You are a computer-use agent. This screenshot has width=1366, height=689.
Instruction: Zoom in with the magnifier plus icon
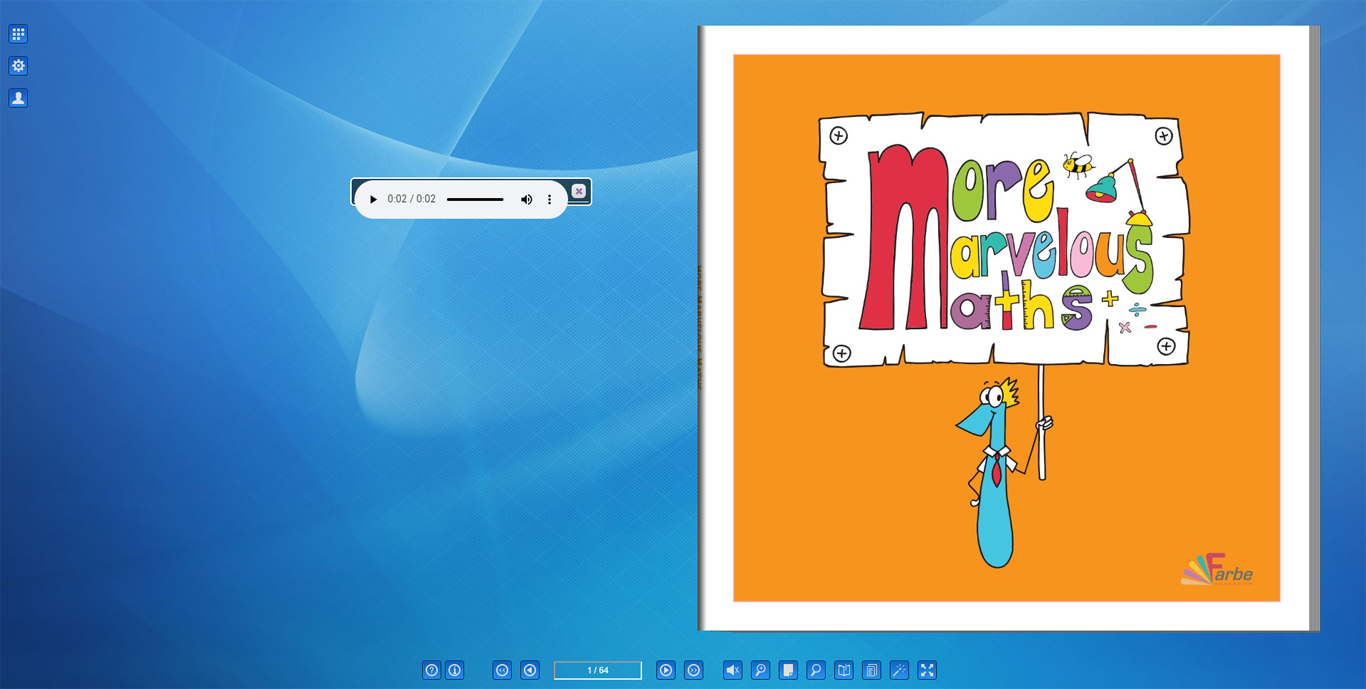(x=761, y=670)
